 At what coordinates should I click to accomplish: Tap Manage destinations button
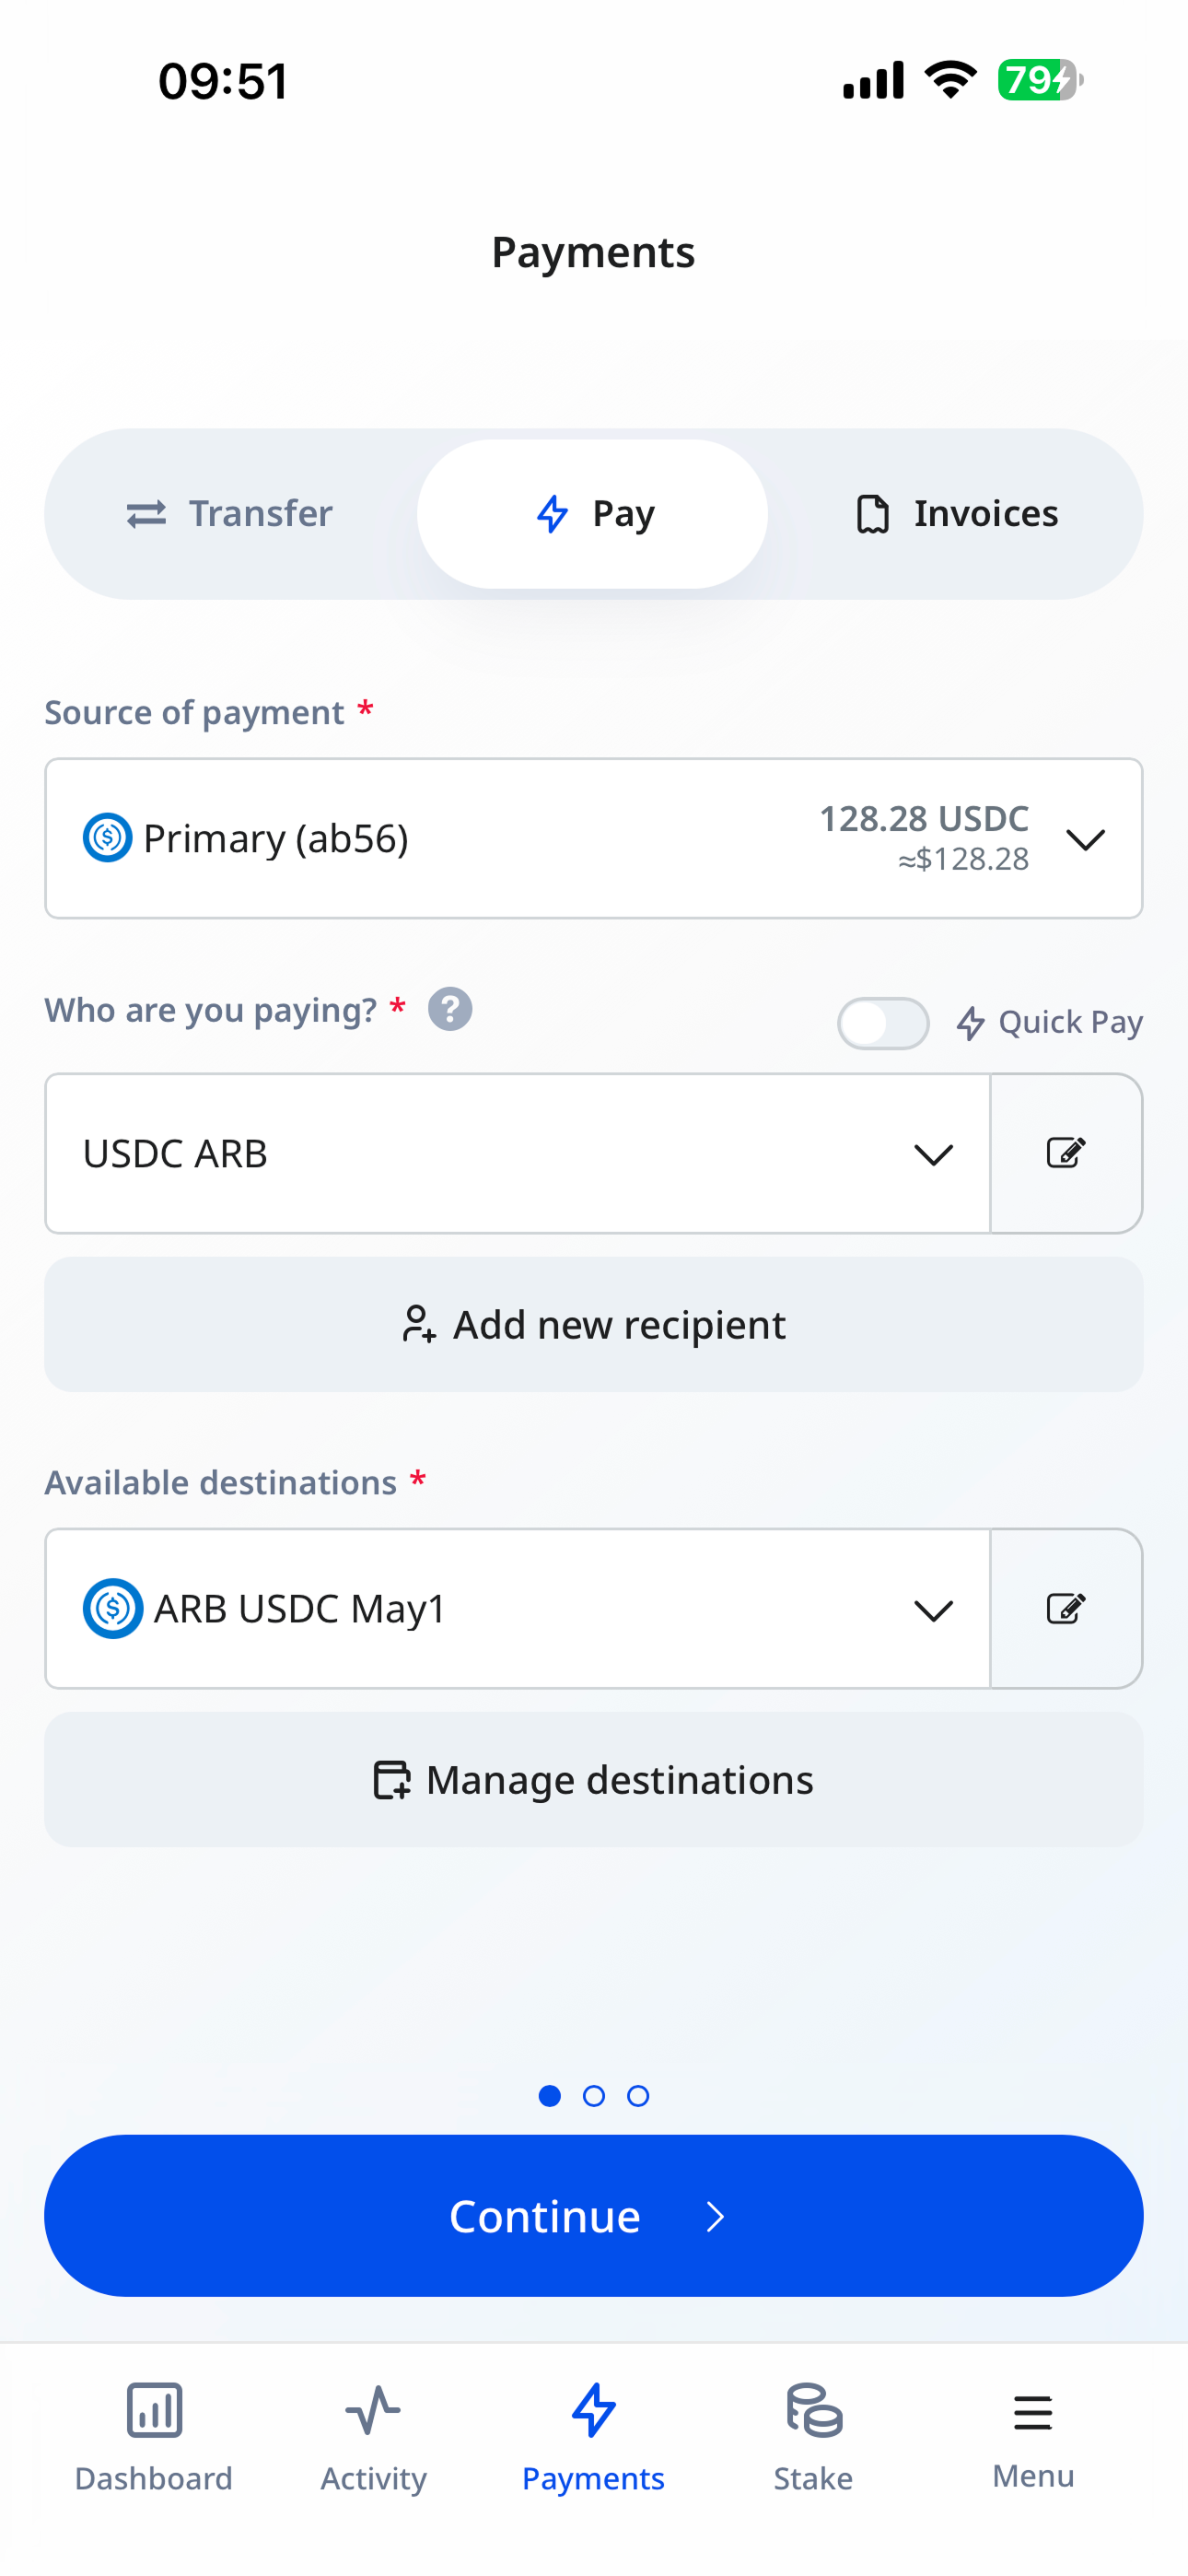[593, 1780]
